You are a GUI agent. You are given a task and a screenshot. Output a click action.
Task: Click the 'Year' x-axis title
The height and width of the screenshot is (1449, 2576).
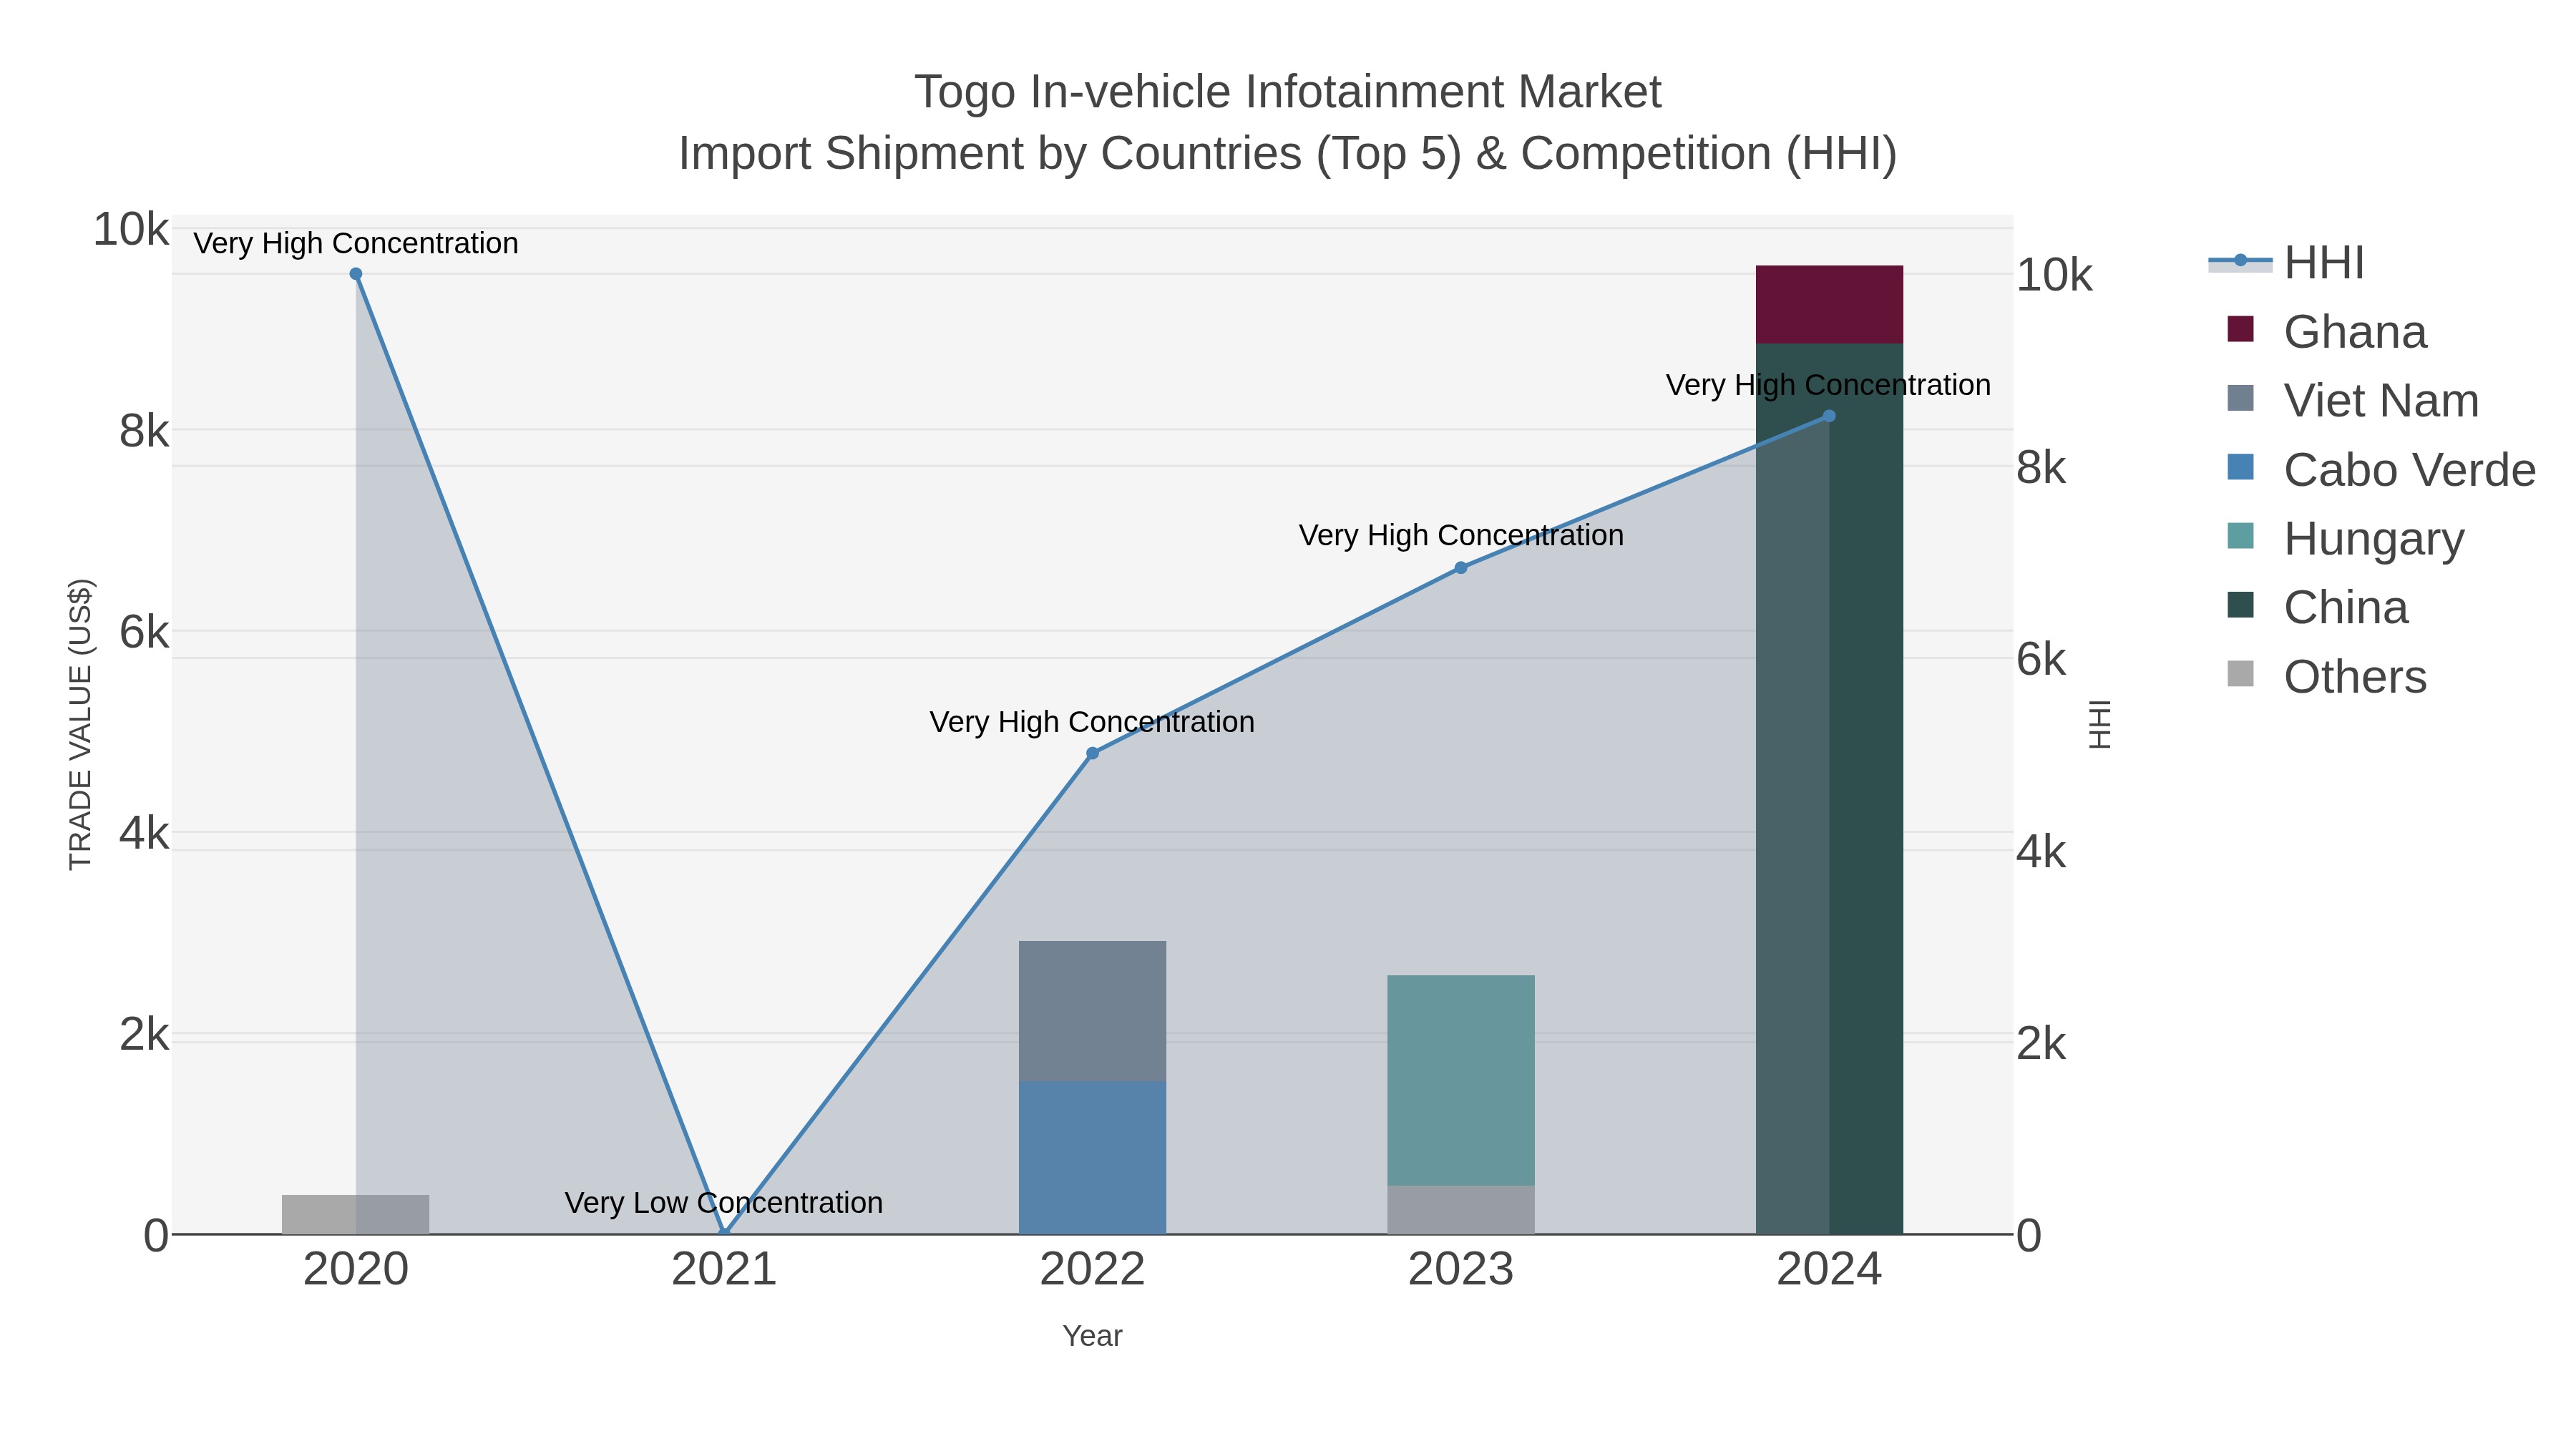point(1092,1336)
